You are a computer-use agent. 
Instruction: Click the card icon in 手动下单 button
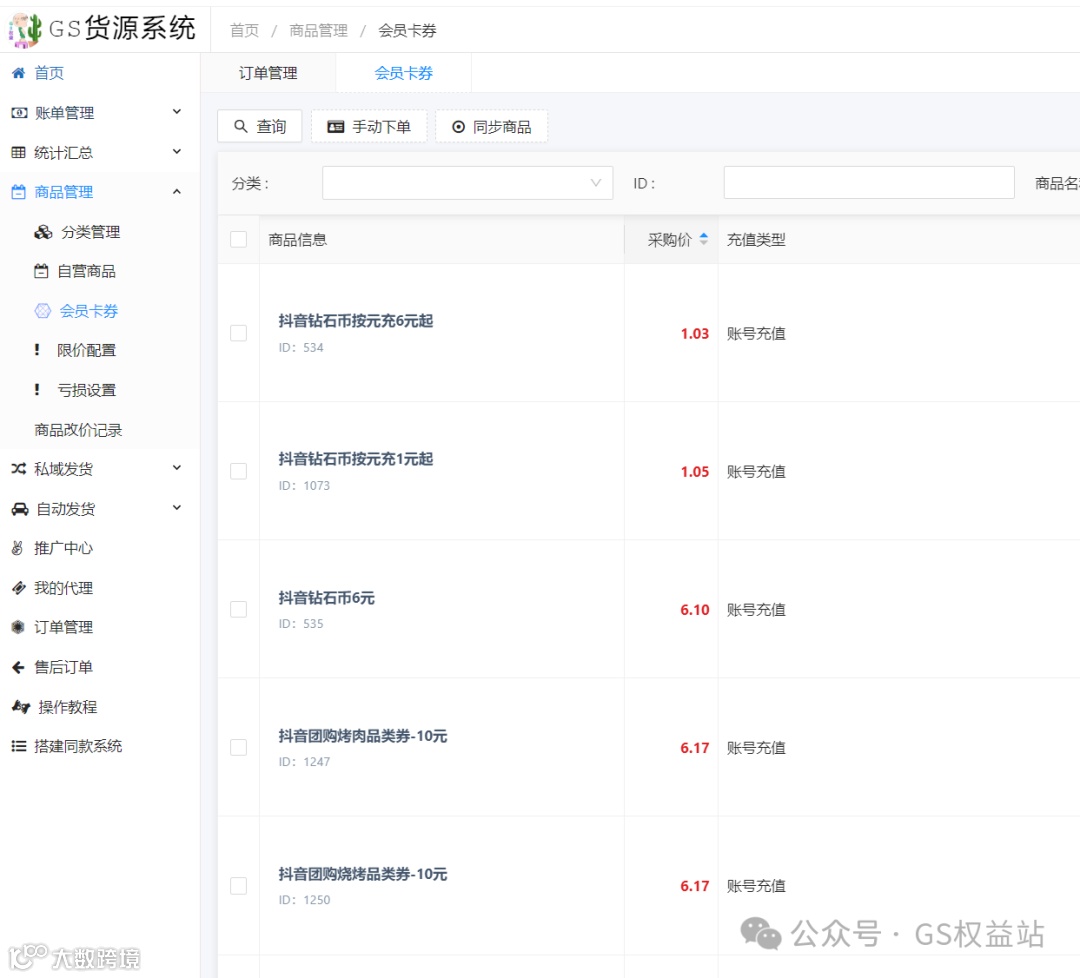click(335, 127)
